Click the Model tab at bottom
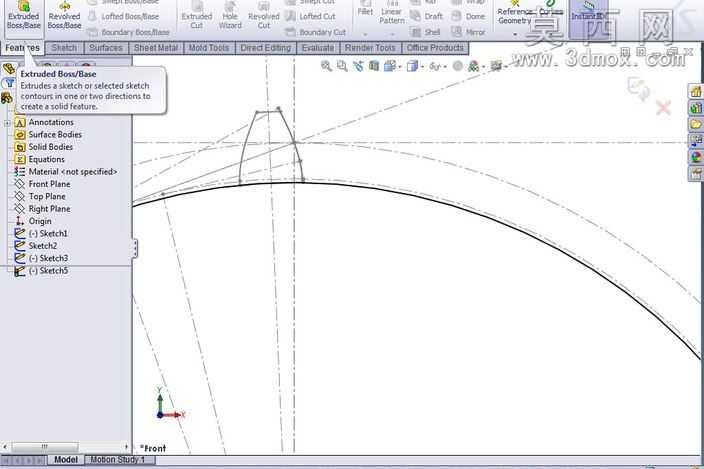 pos(66,460)
